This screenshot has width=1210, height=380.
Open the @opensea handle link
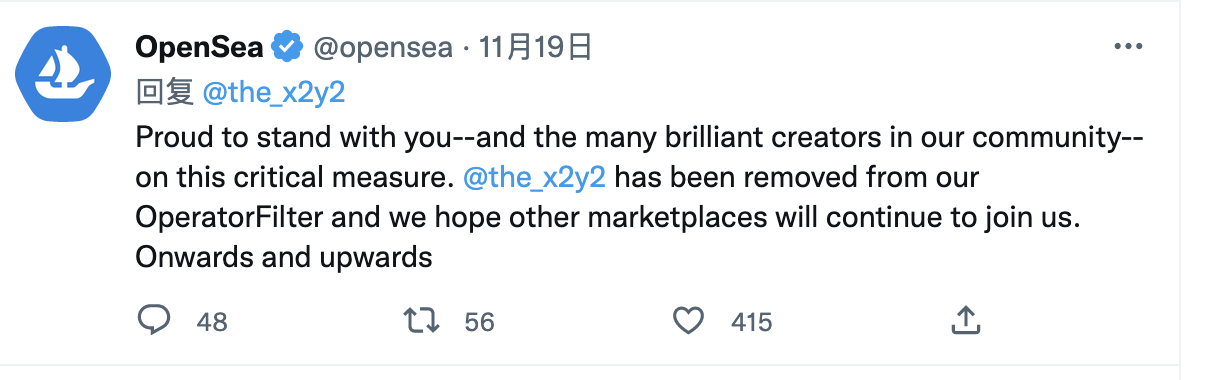[383, 47]
